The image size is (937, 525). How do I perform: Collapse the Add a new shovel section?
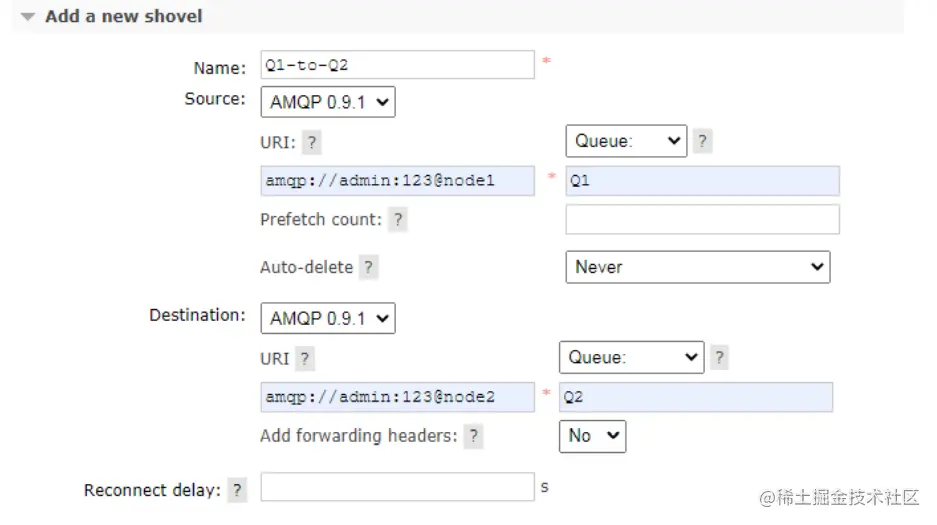coord(27,17)
